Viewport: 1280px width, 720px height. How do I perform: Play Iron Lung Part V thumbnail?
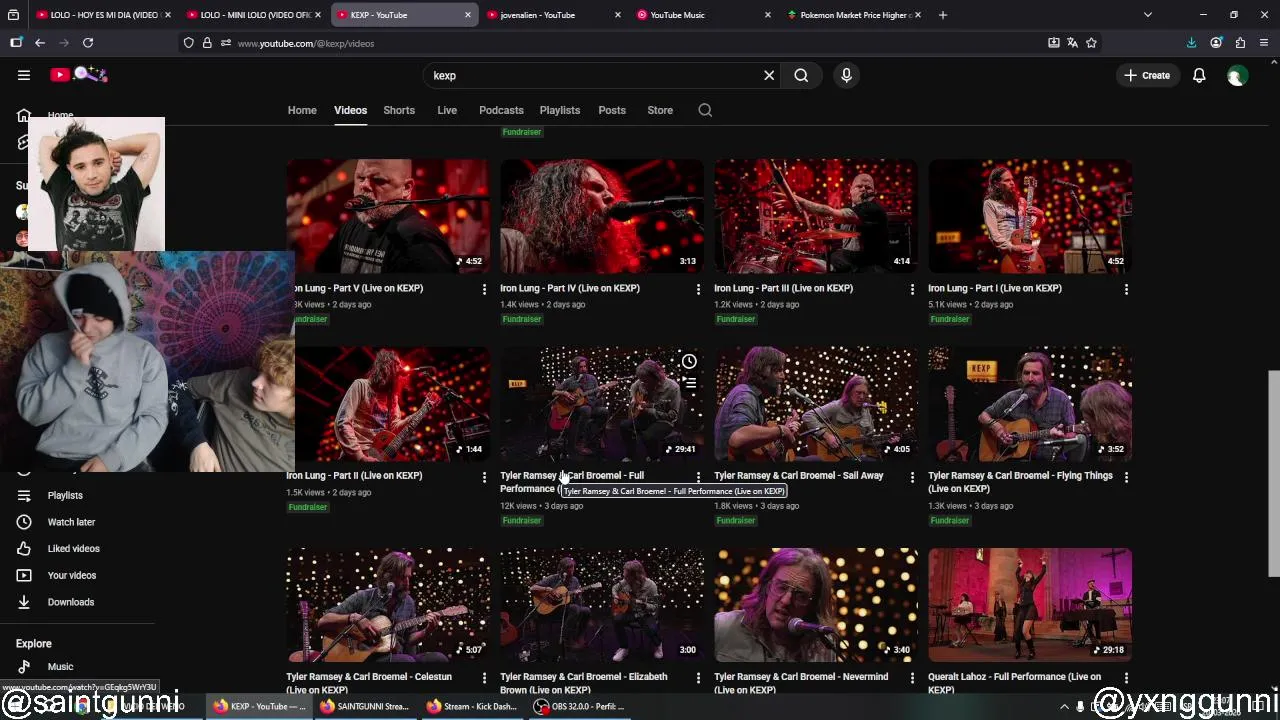coord(388,216)
